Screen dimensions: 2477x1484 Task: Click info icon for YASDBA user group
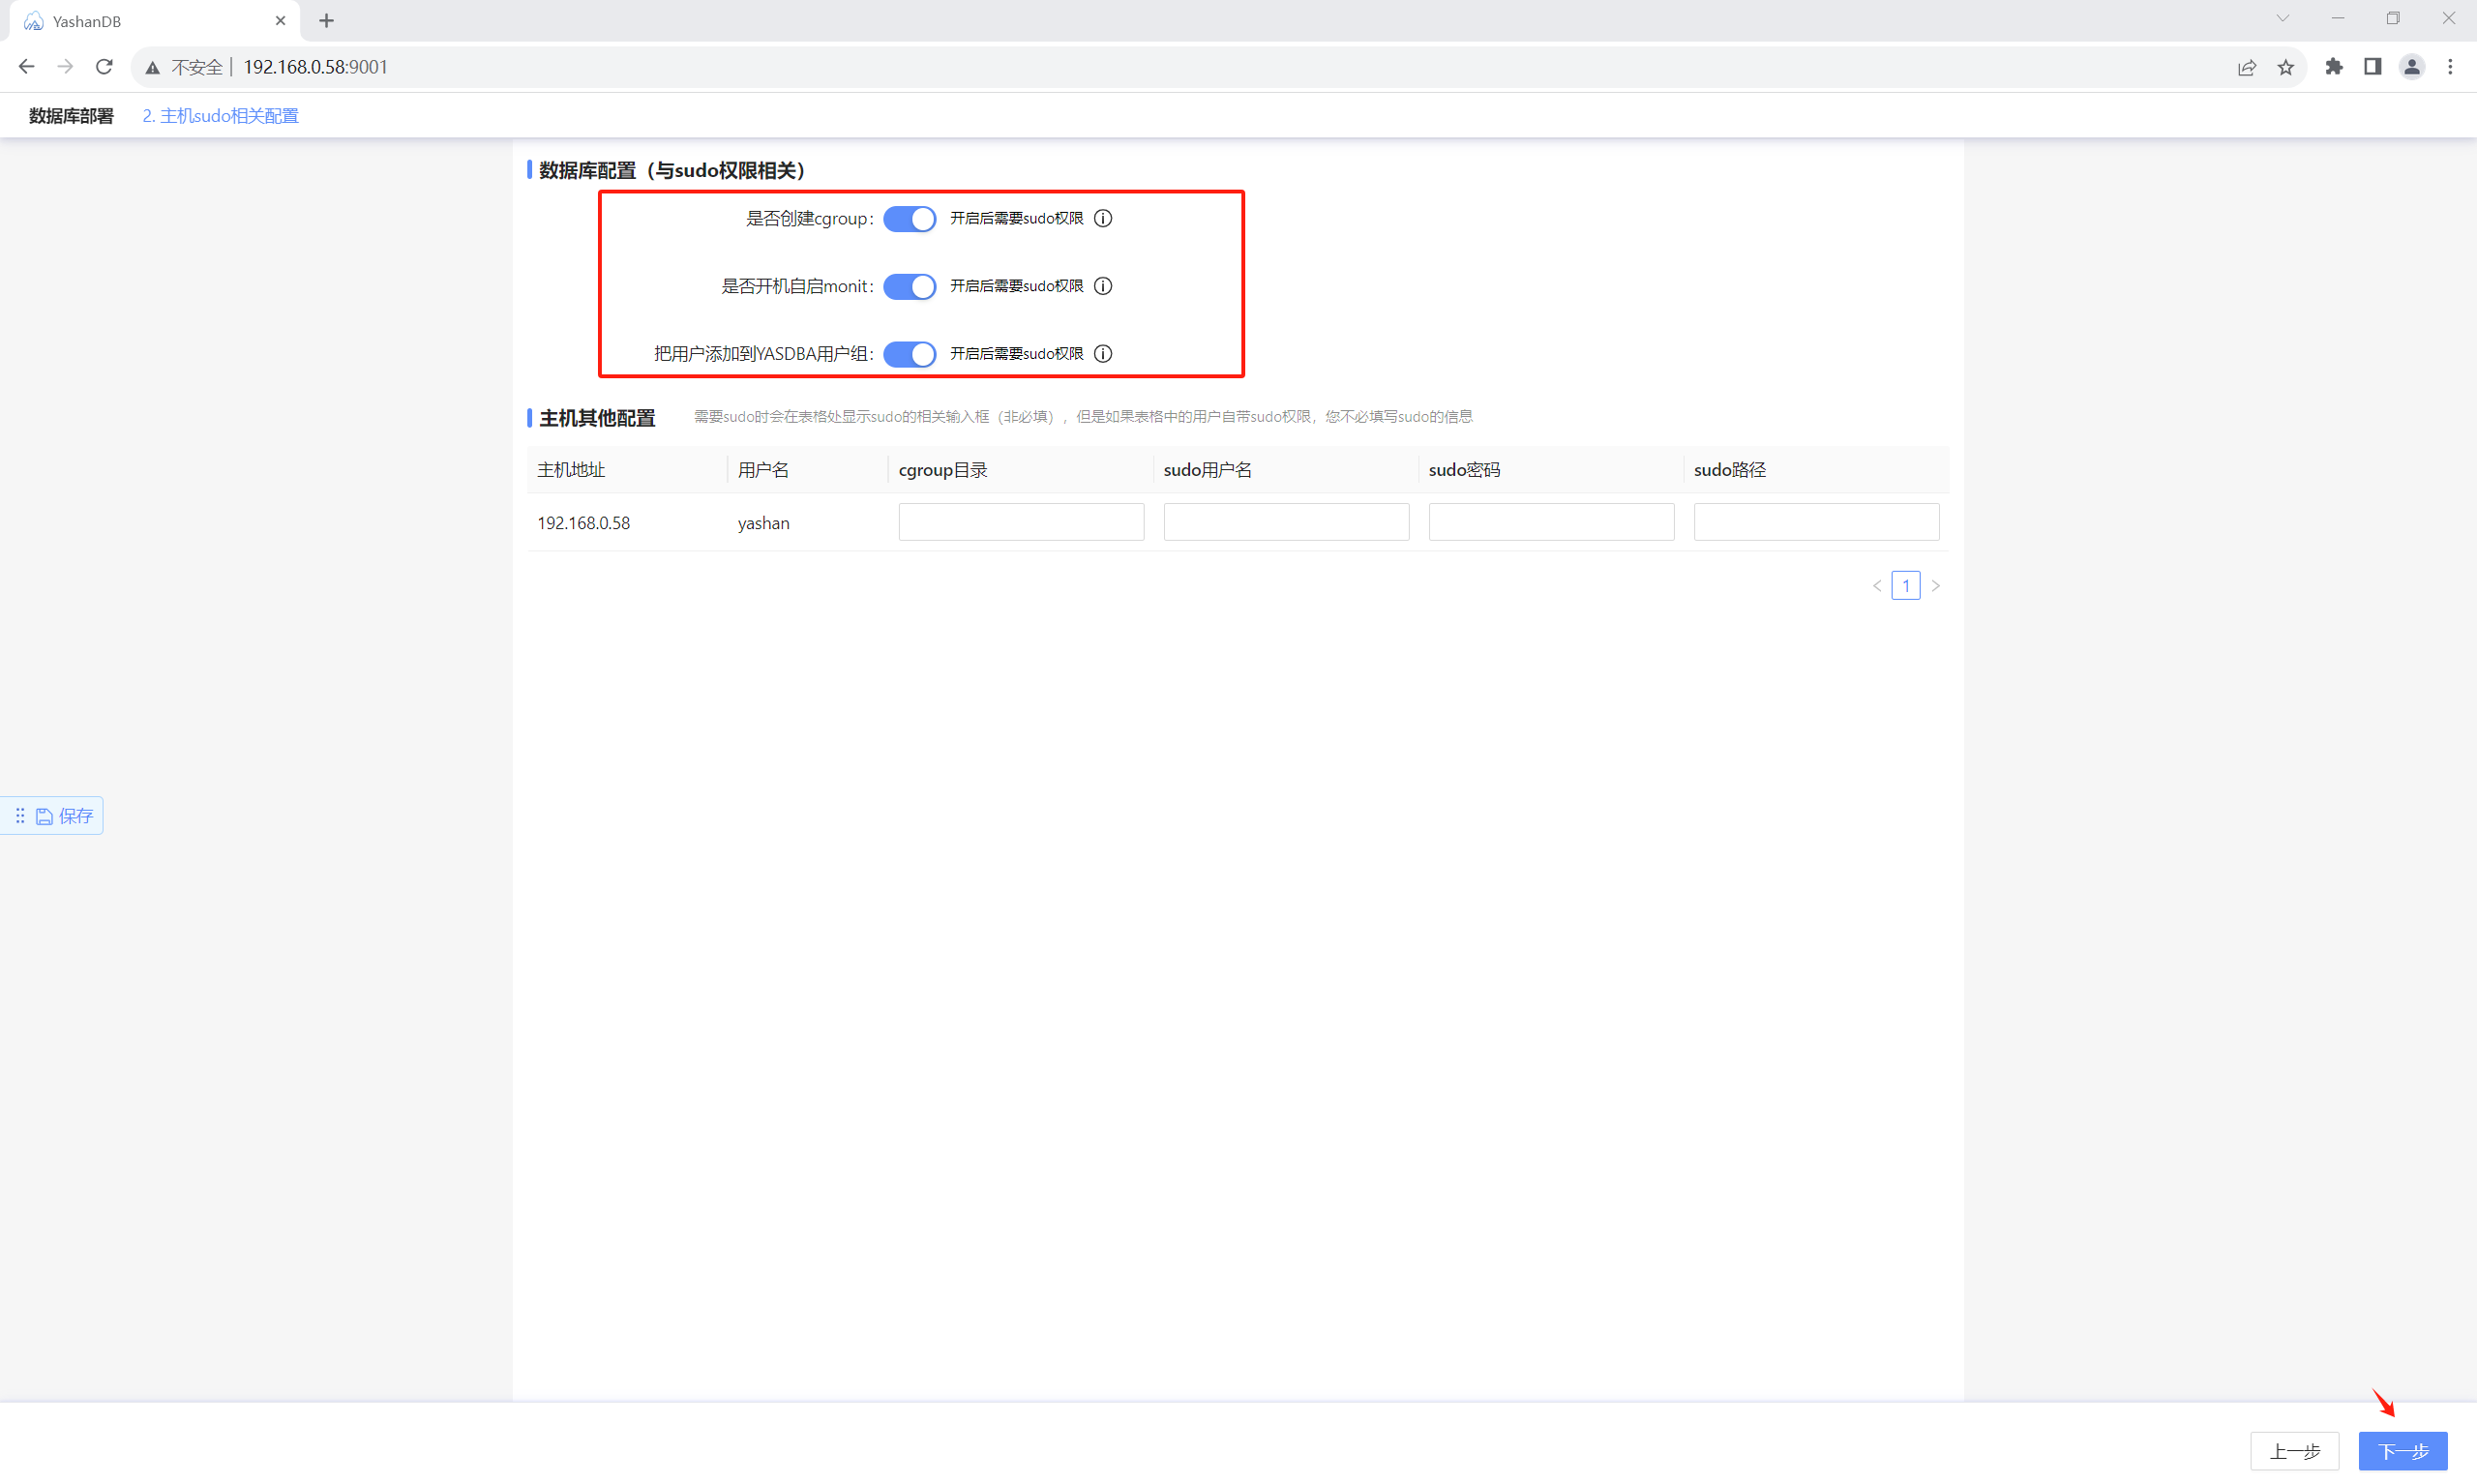pos(1103,353)
